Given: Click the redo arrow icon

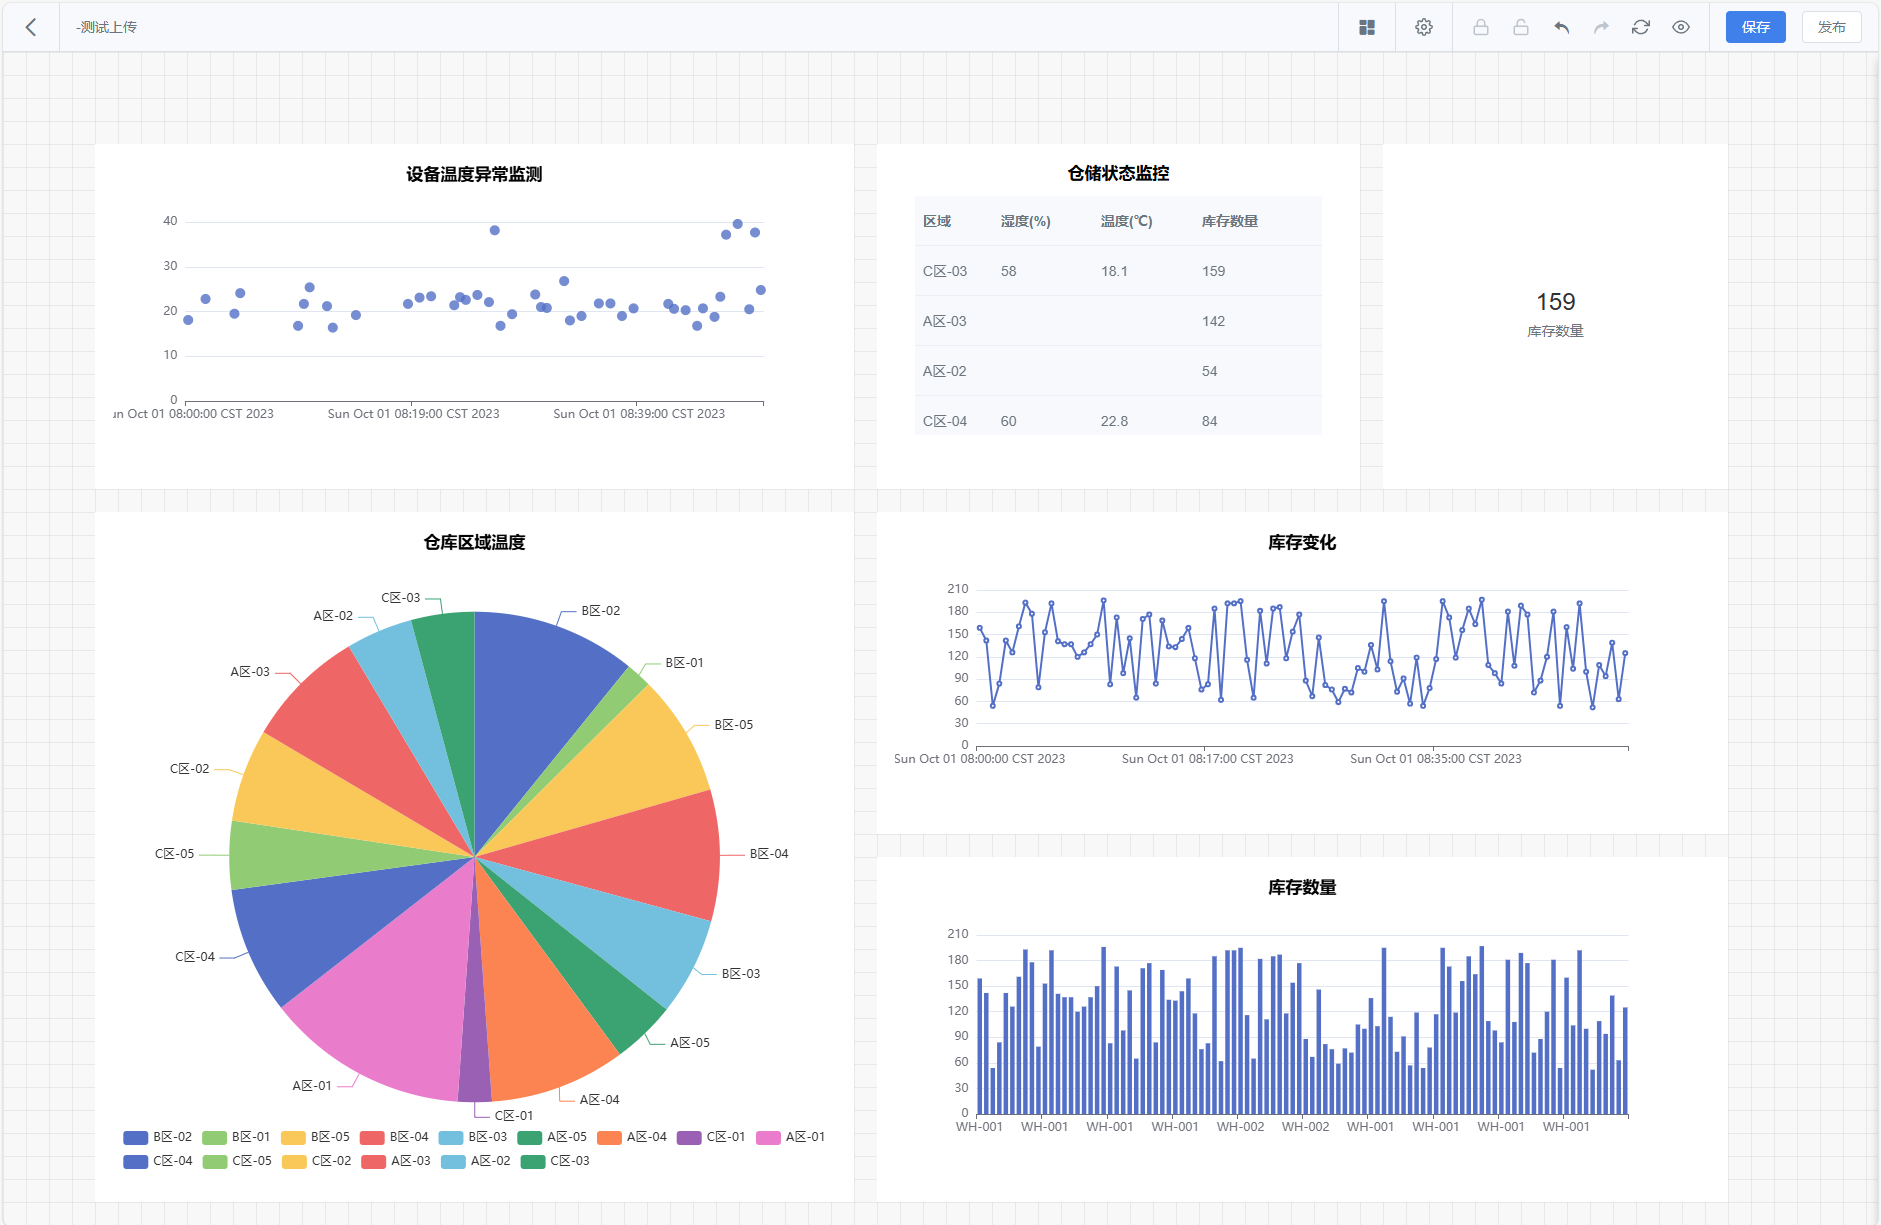Looking at the screenshot, I should tap(1601, 27).
